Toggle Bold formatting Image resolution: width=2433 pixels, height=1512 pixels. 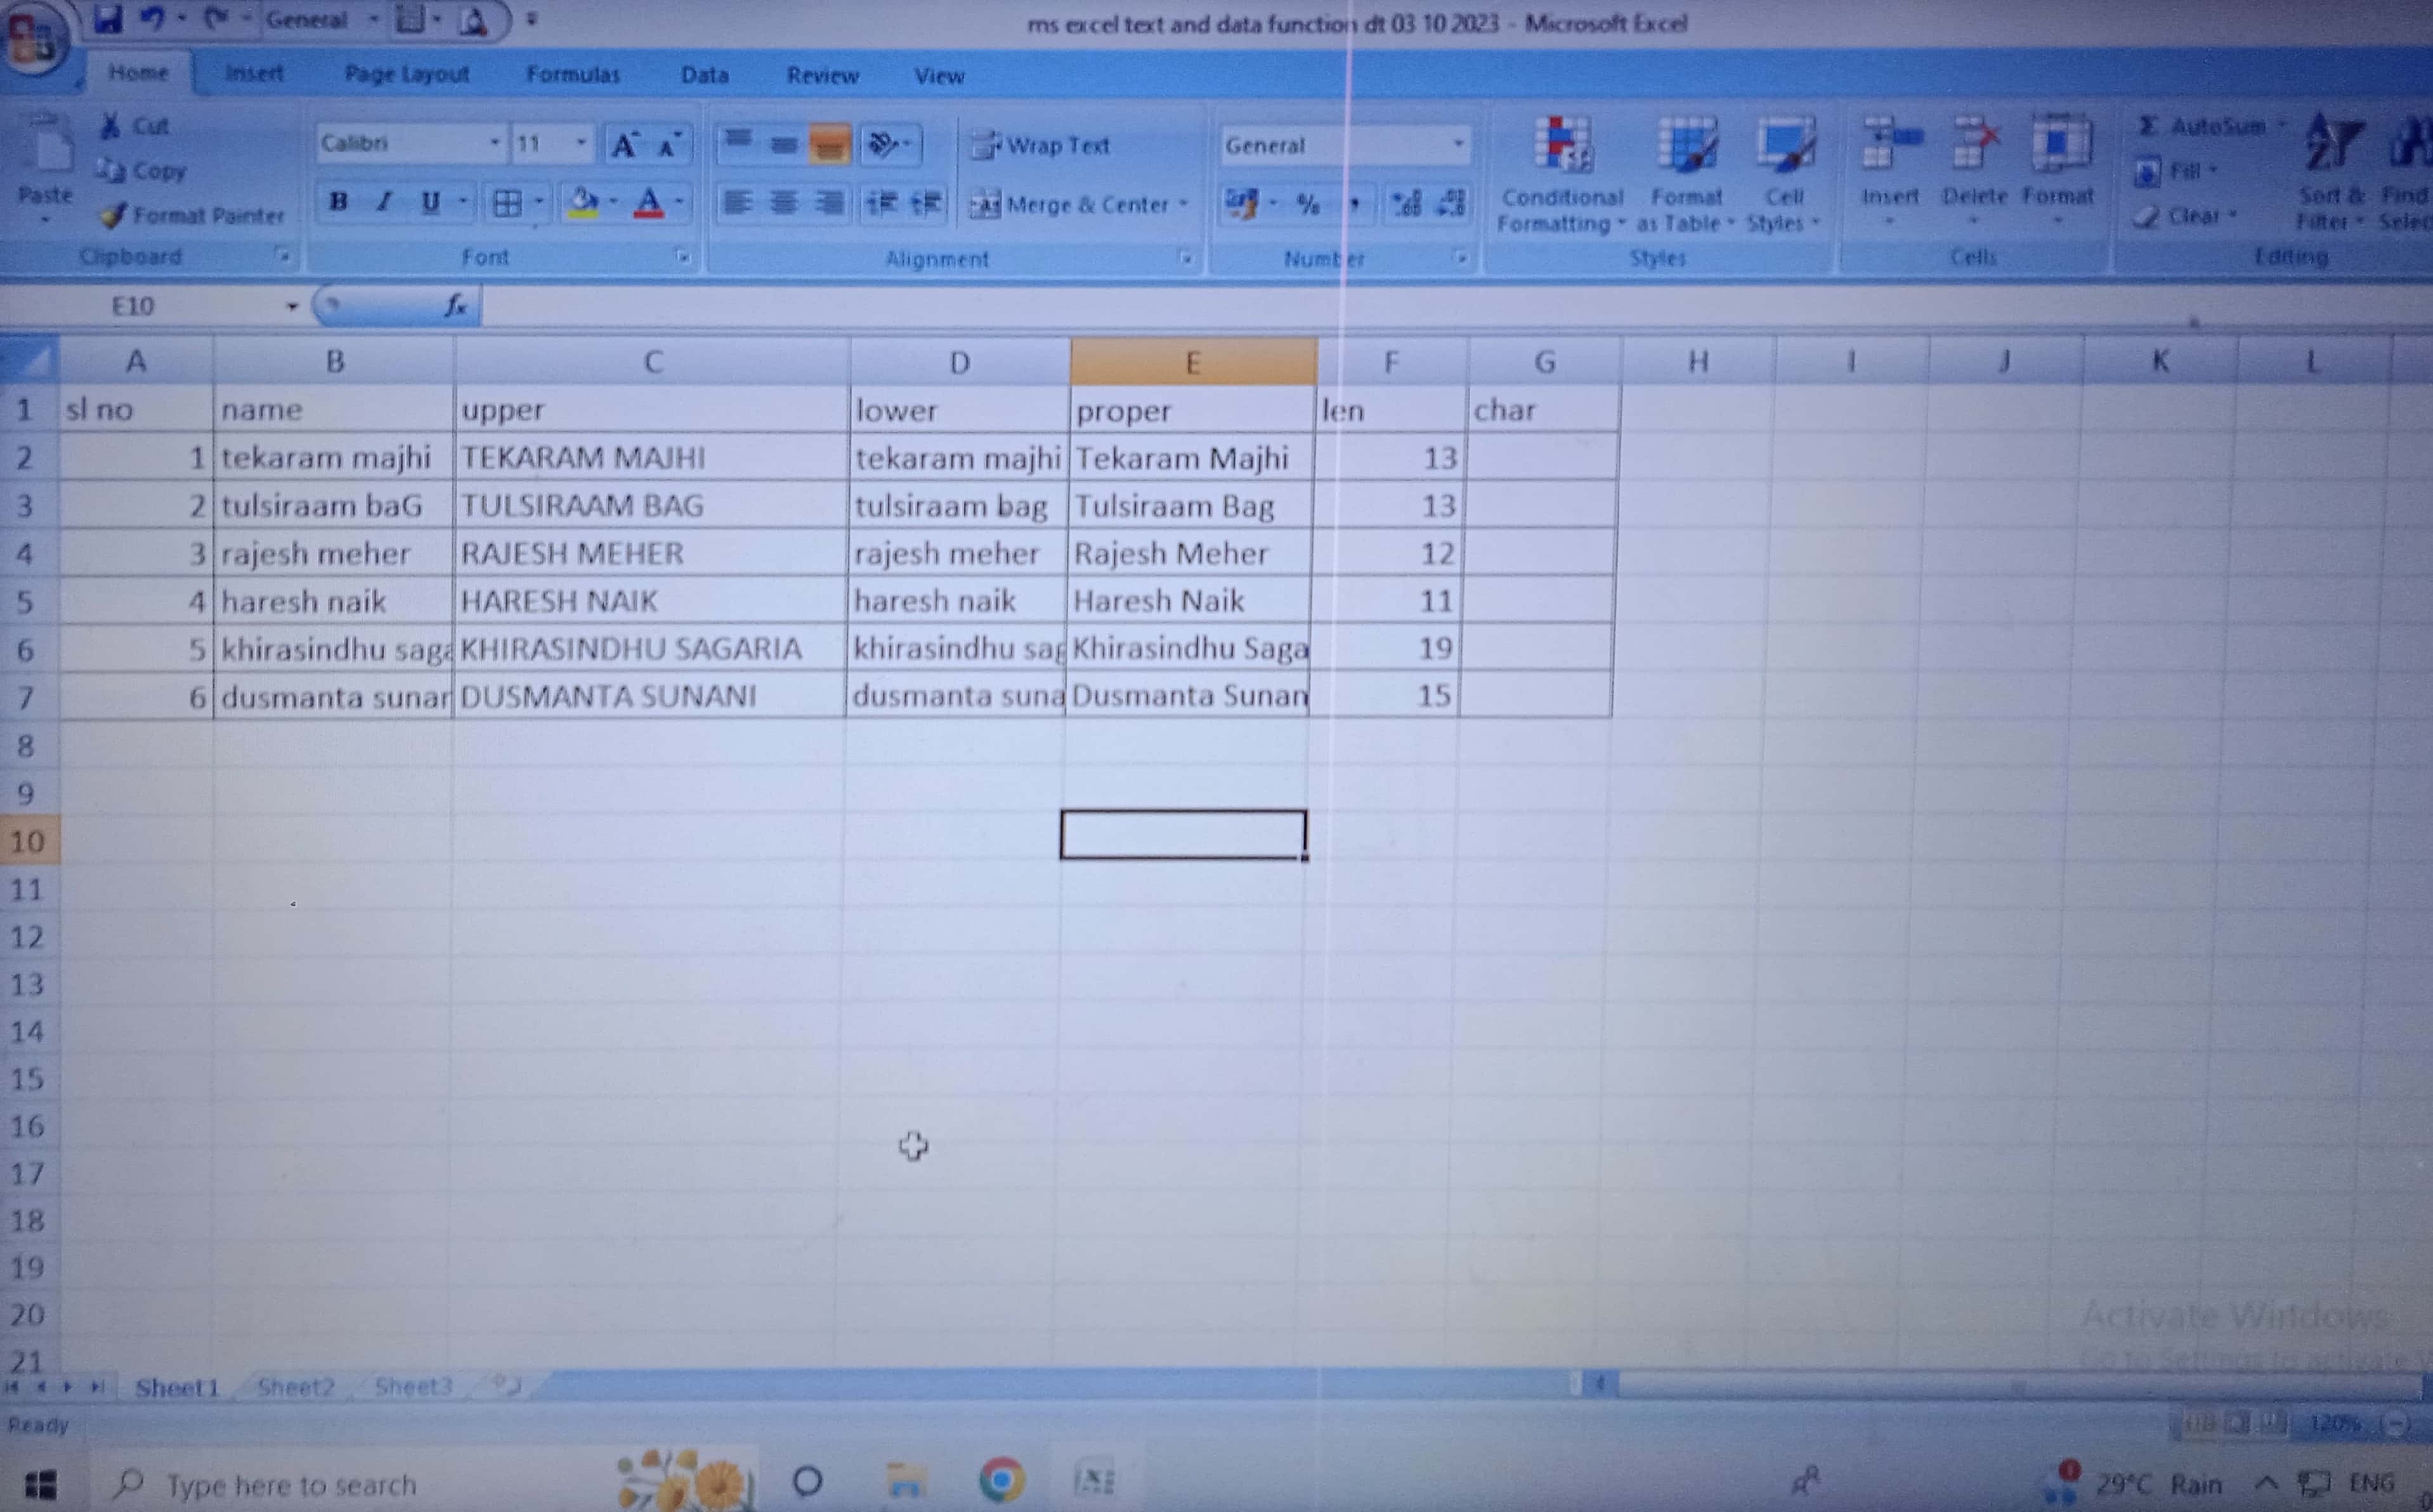click(x=338, y=203)
